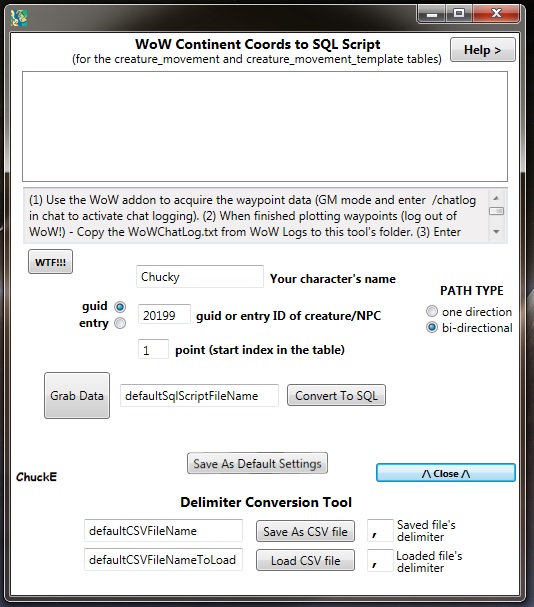The image size is (534, 607).
Task: Click inside the large empty output text box
Action: pyautogui.click(x=265, y=127)
